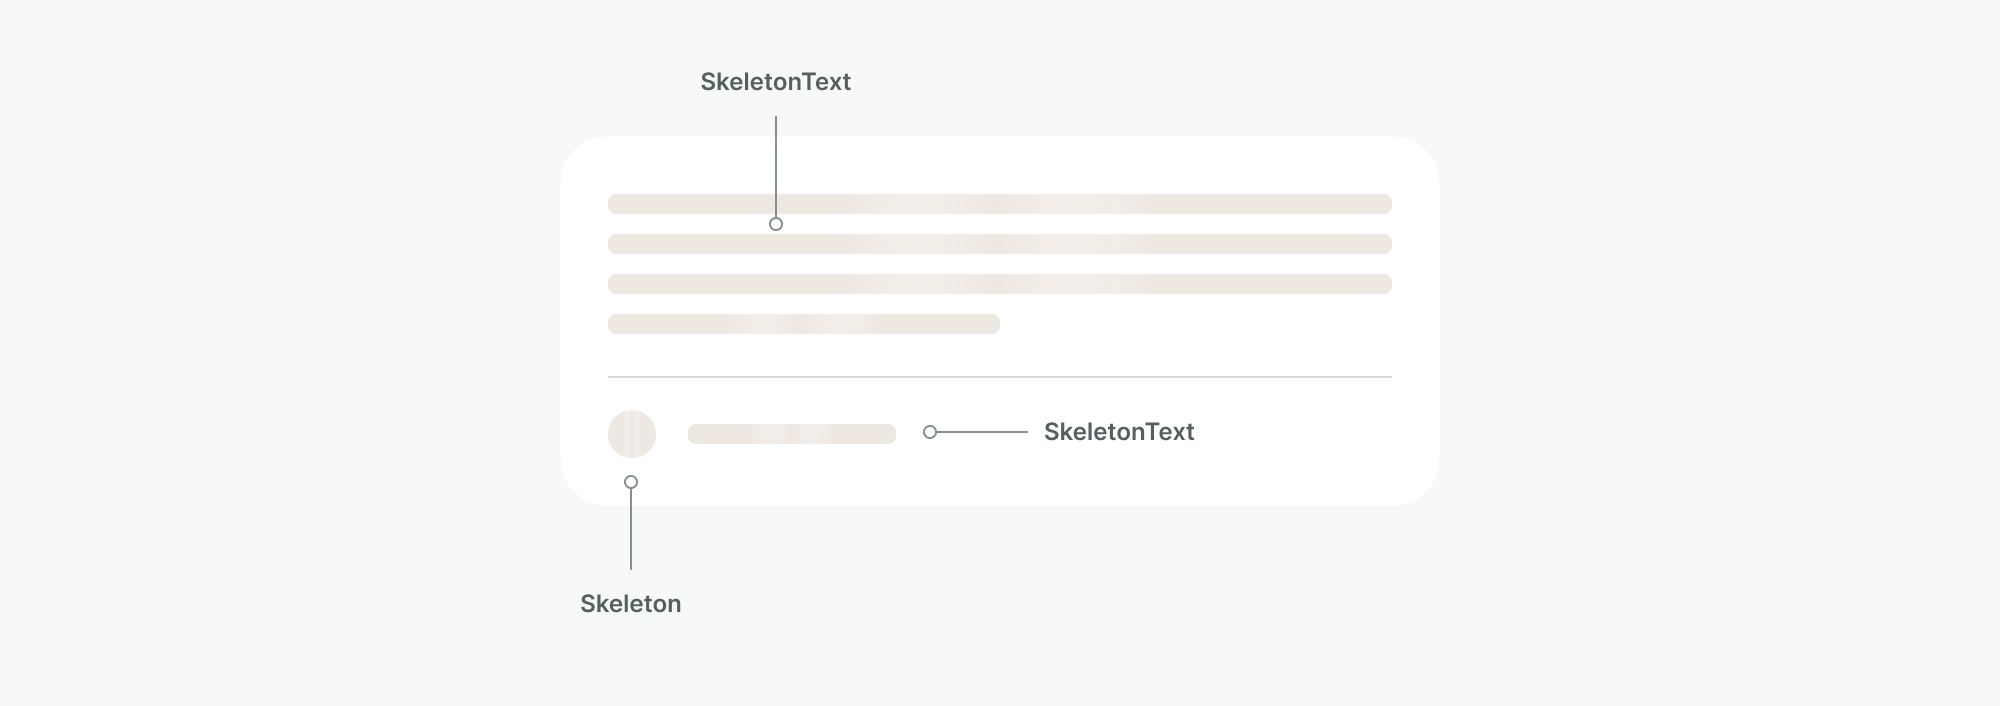Click the vertical connector line above Skeleton label

pyautogui.click(x=631, y=529)
